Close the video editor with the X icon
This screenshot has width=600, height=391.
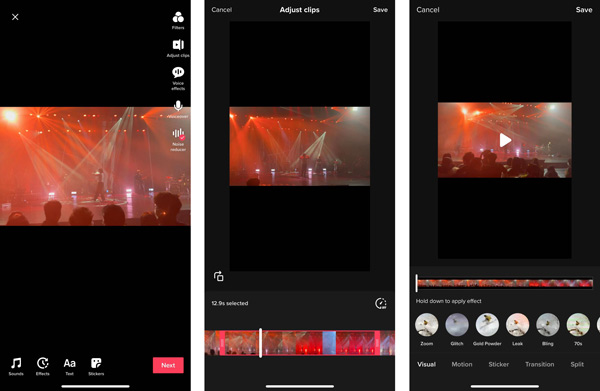pos(15,17)
